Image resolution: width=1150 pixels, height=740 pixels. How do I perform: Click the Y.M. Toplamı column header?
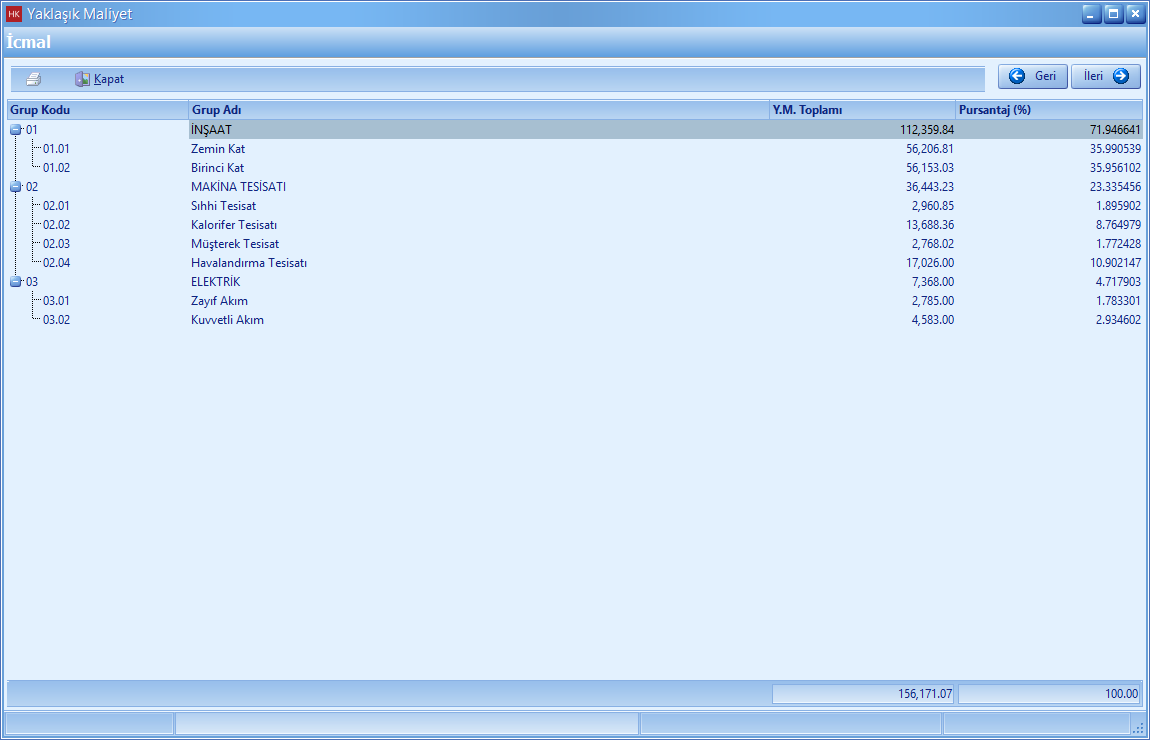point(861,110)
